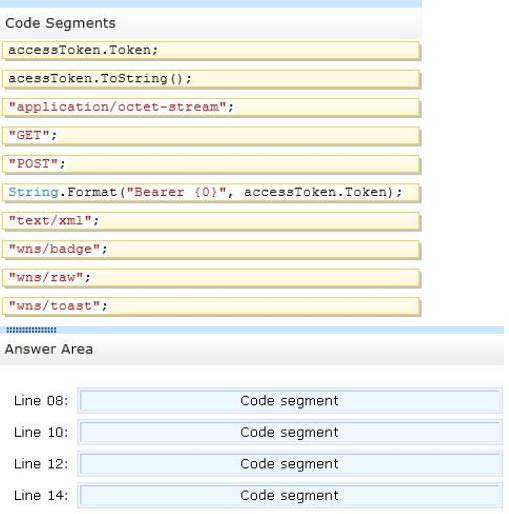Select the "GET"; code segment

211,136
